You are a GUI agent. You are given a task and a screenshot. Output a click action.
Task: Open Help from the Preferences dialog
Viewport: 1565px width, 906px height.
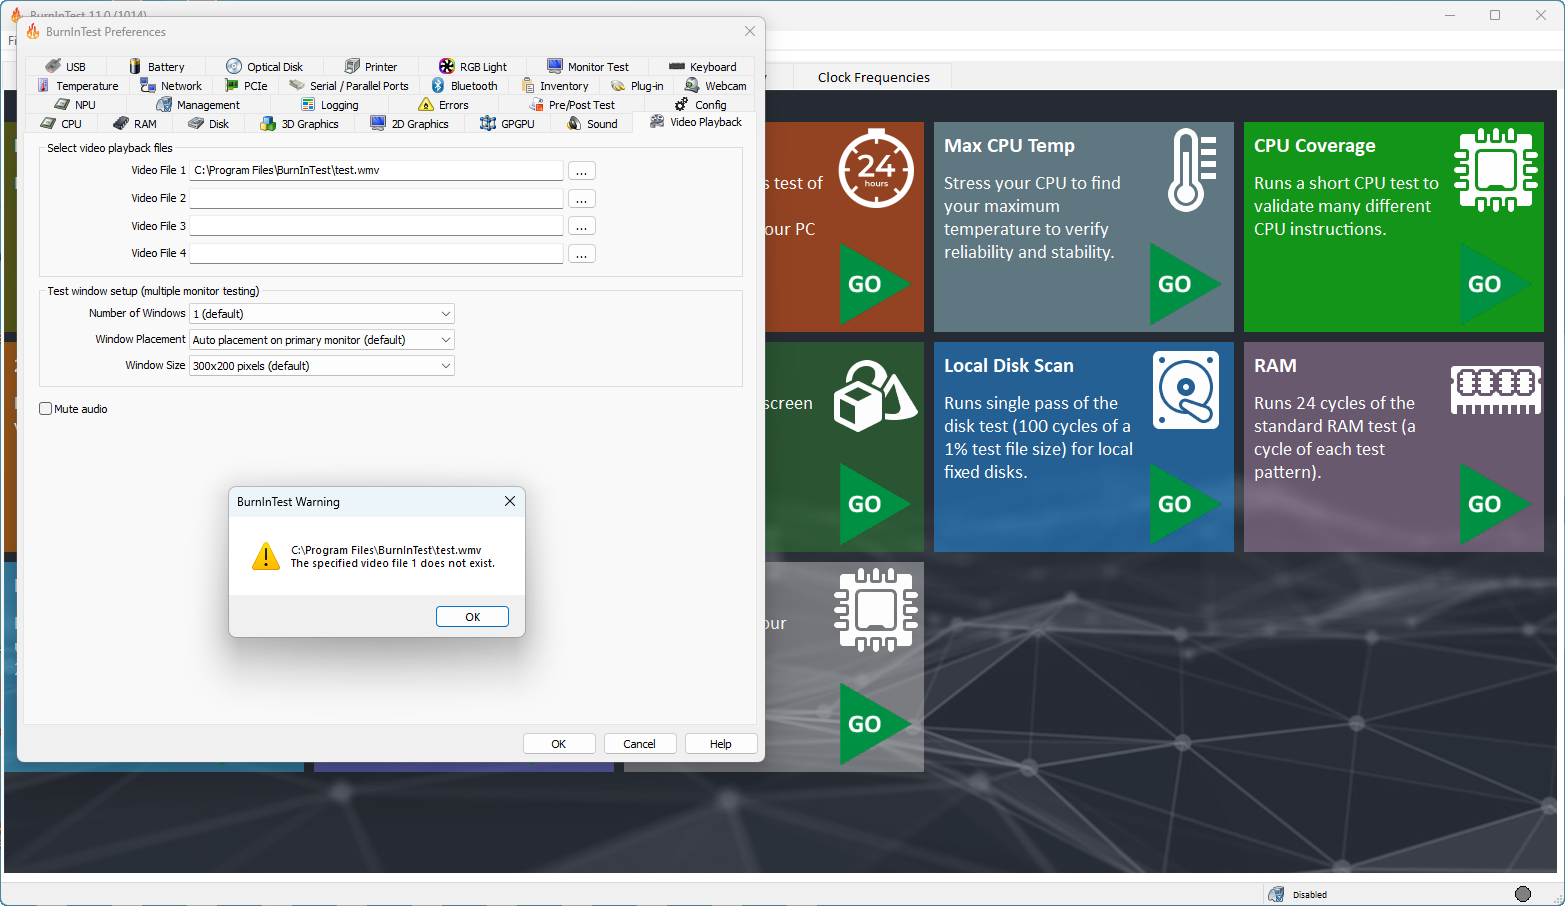click(x=721, y=744)
